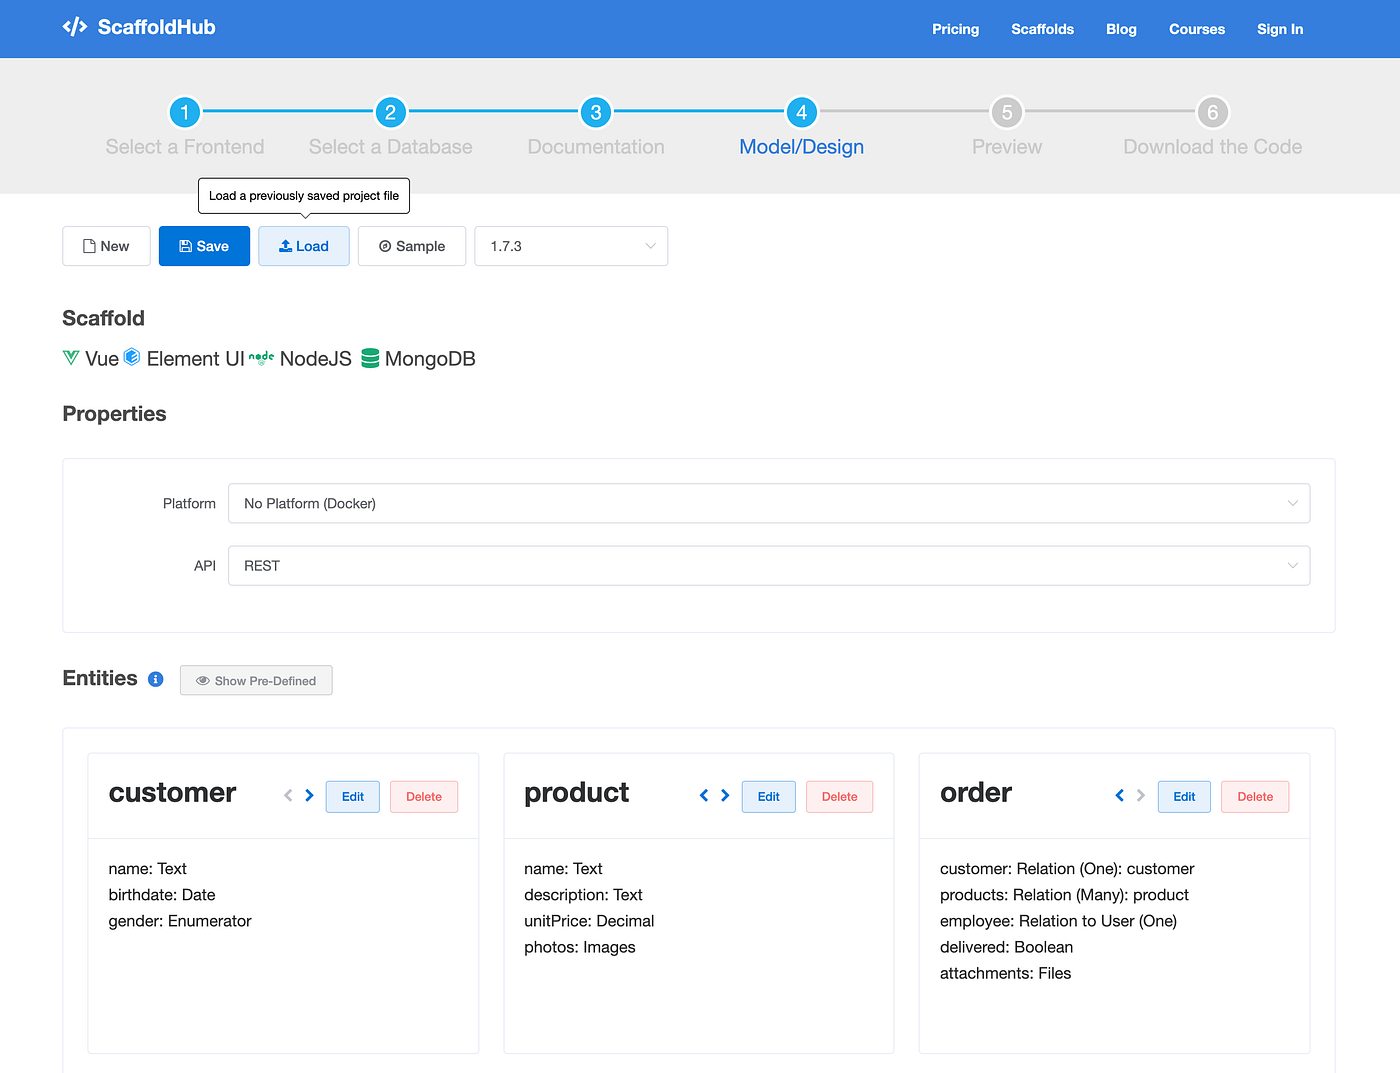Screen dimensions: 1400x1073
Task: Click the Save floppy disk icon
Action: click(x=184, y=246)
